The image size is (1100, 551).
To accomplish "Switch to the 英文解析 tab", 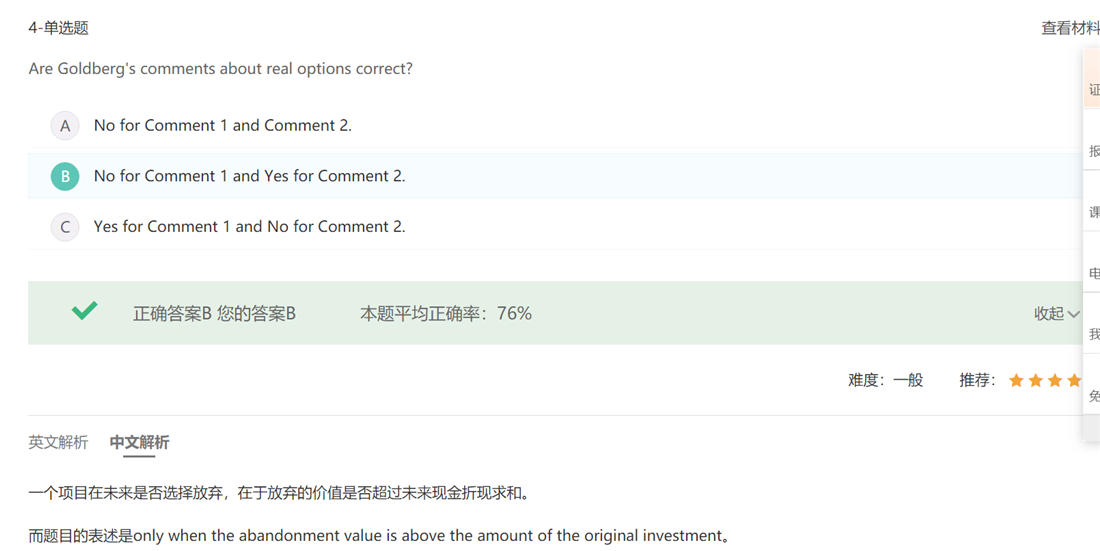I will 58,442.
